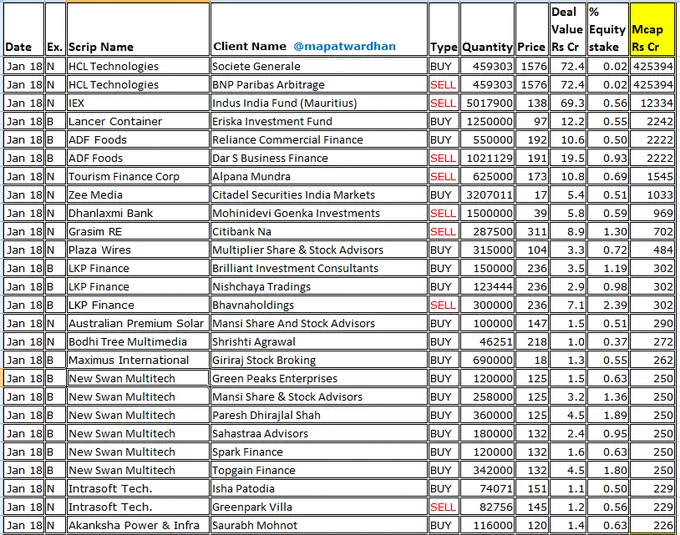Select the Societe Generale client cell
The image size is (680, 535).
coord(319,66)
